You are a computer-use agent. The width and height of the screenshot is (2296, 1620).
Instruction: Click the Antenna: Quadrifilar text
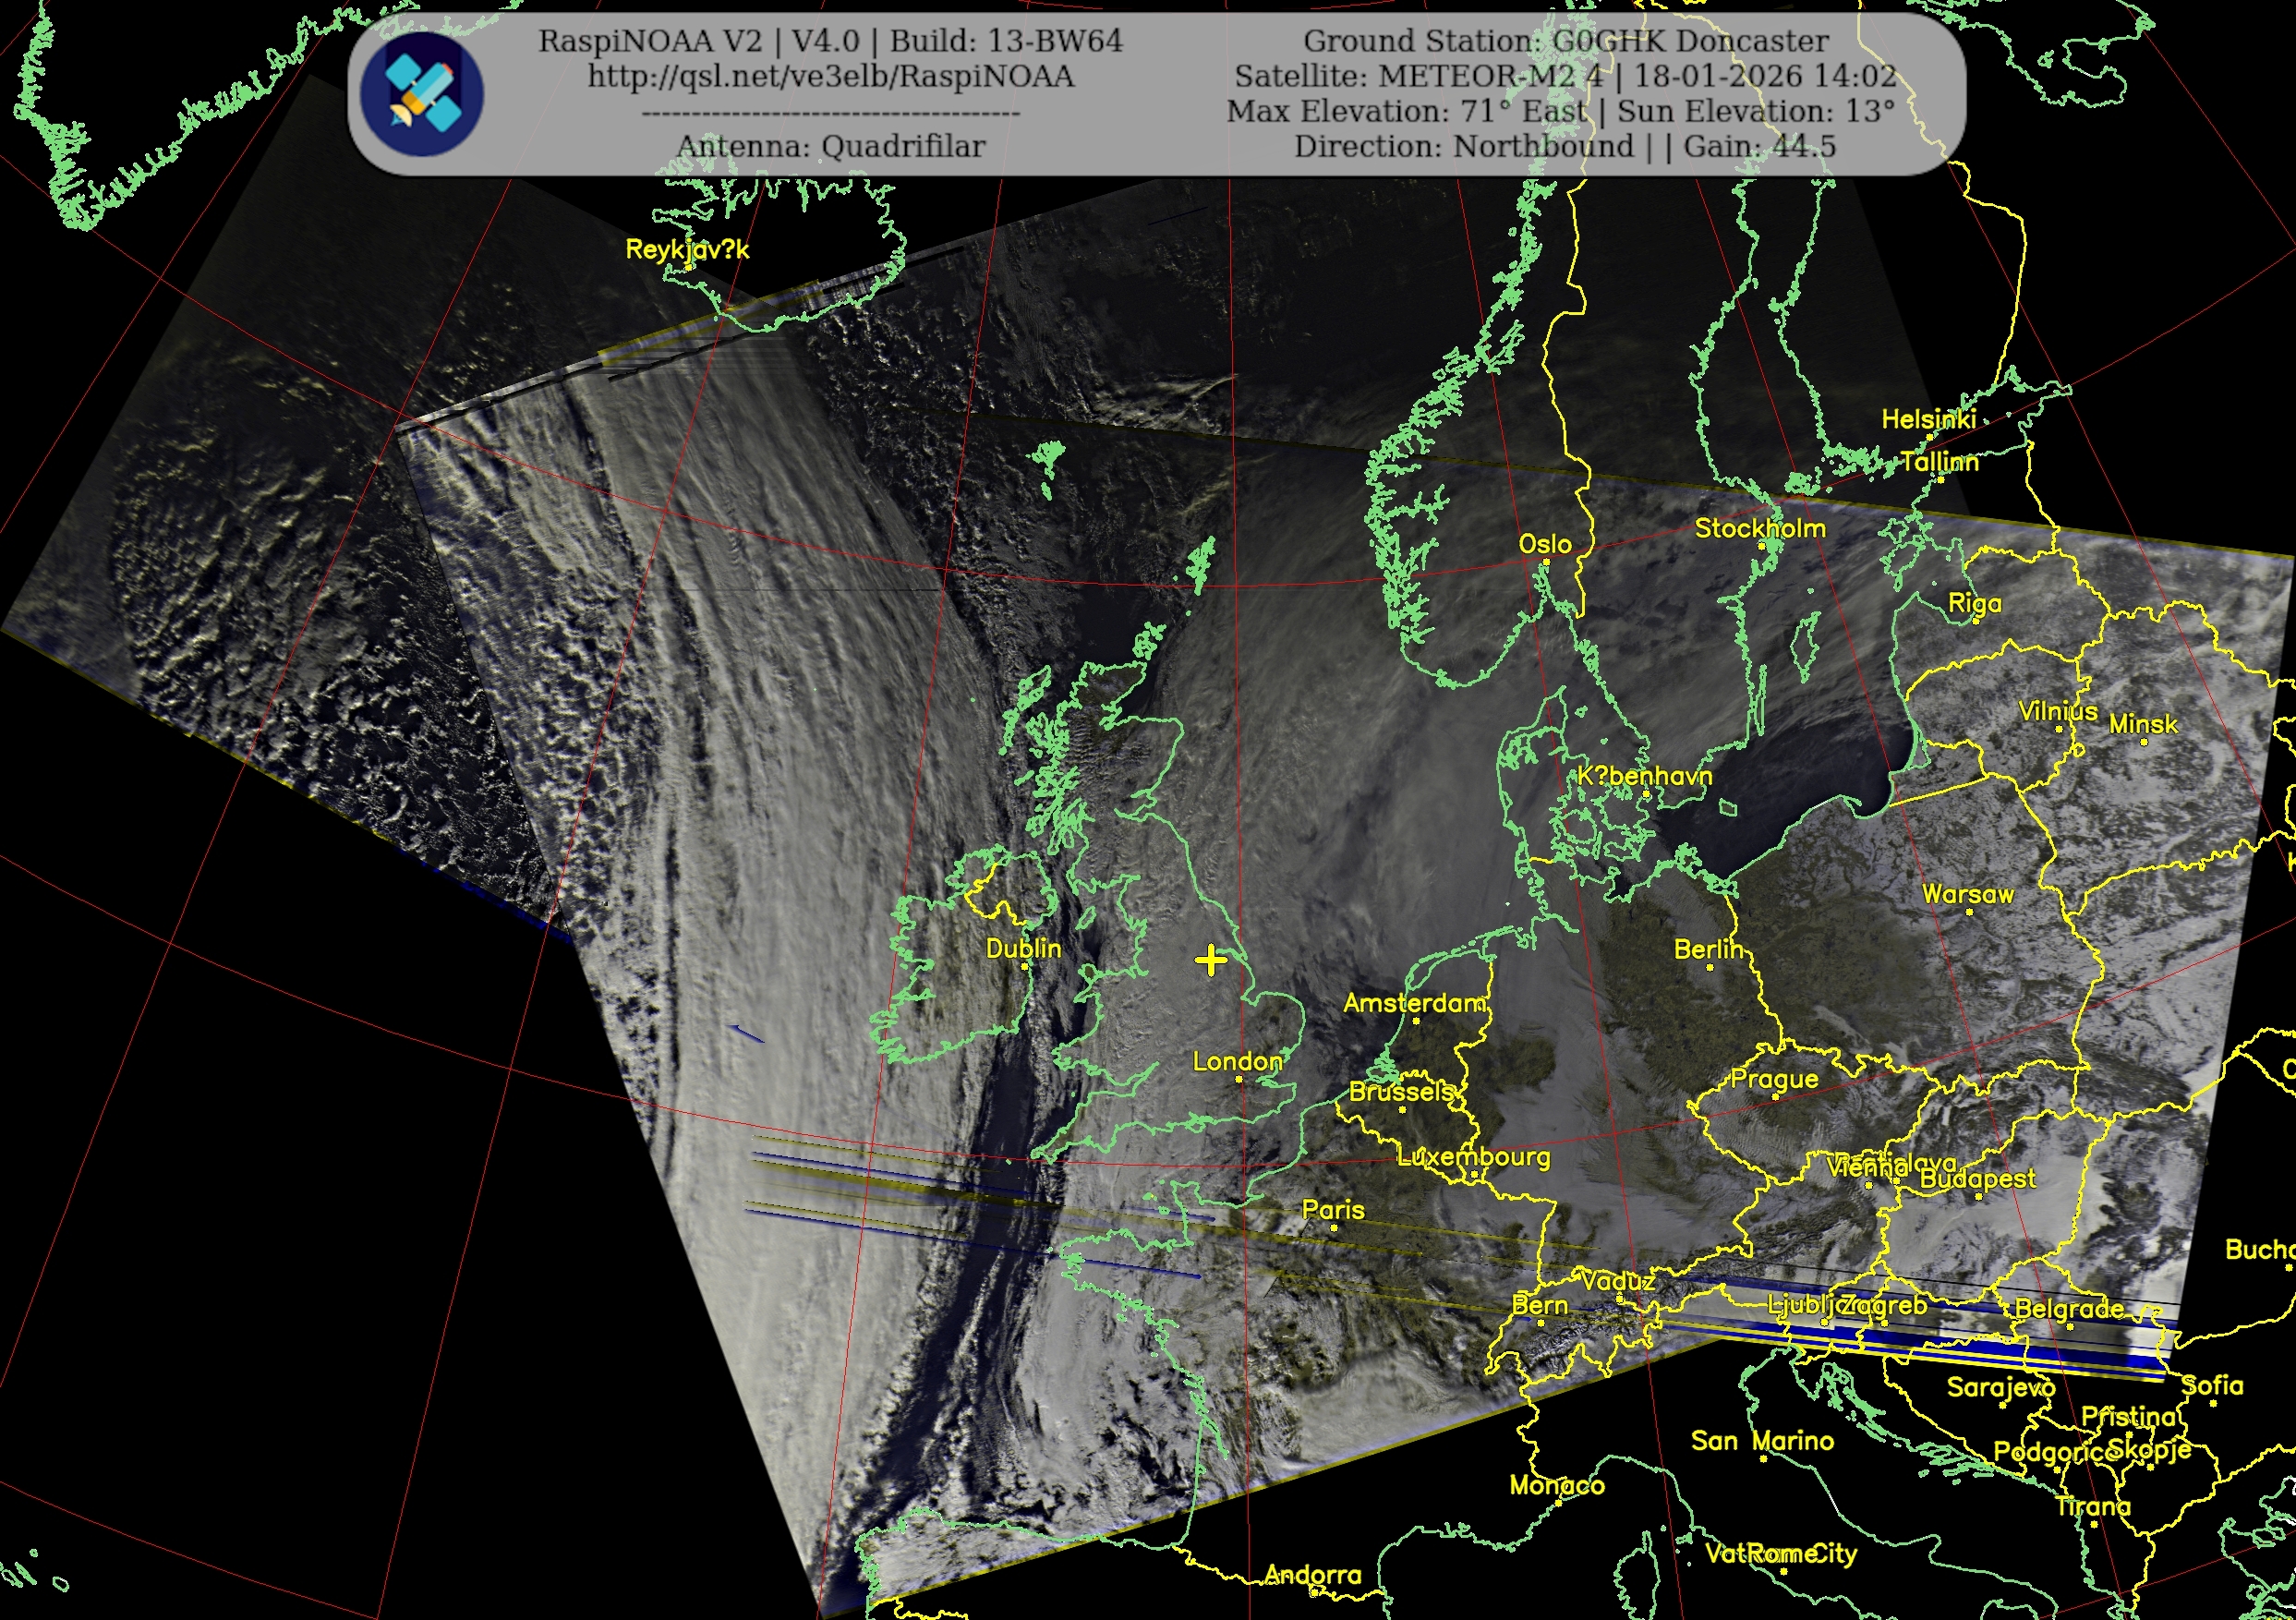tap(830, 146)
